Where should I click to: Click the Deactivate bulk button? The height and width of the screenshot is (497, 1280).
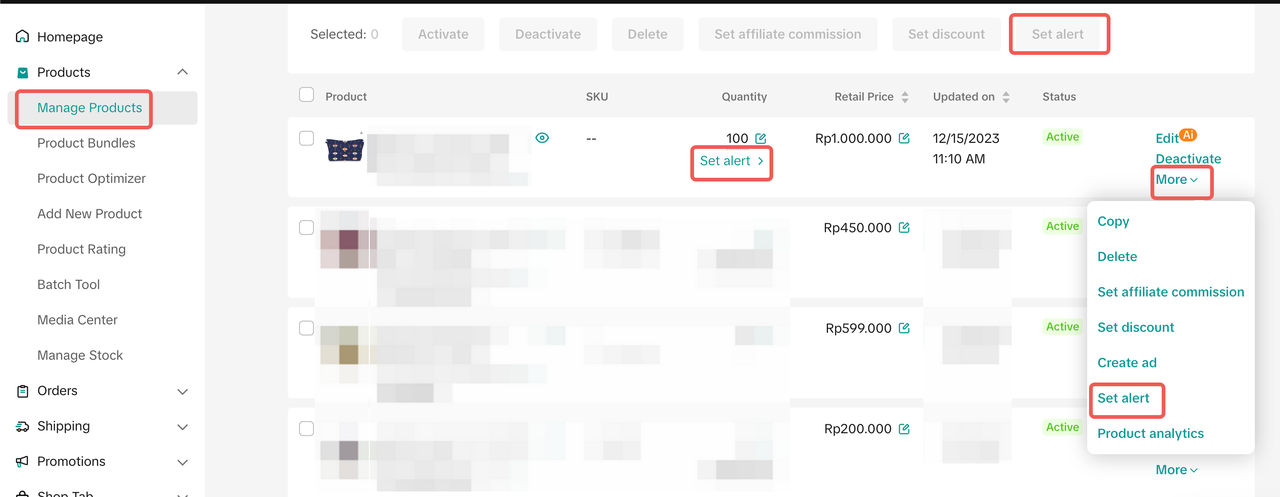click(548, 34)
